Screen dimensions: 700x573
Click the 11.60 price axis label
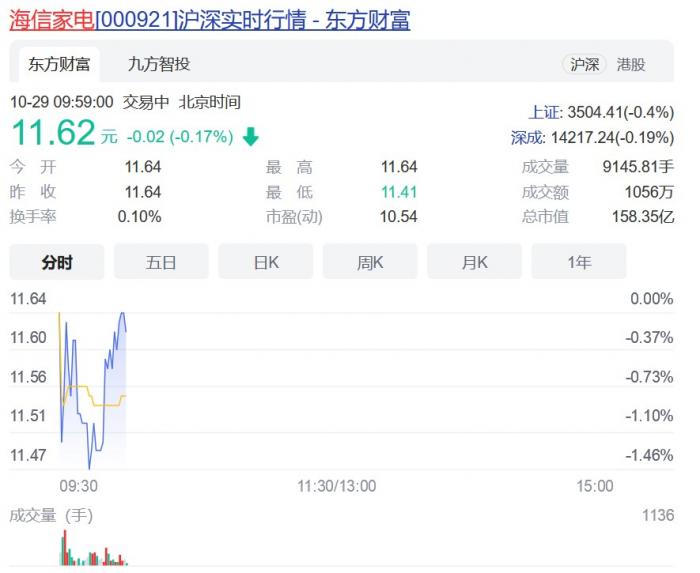click(x=28, y=337)
